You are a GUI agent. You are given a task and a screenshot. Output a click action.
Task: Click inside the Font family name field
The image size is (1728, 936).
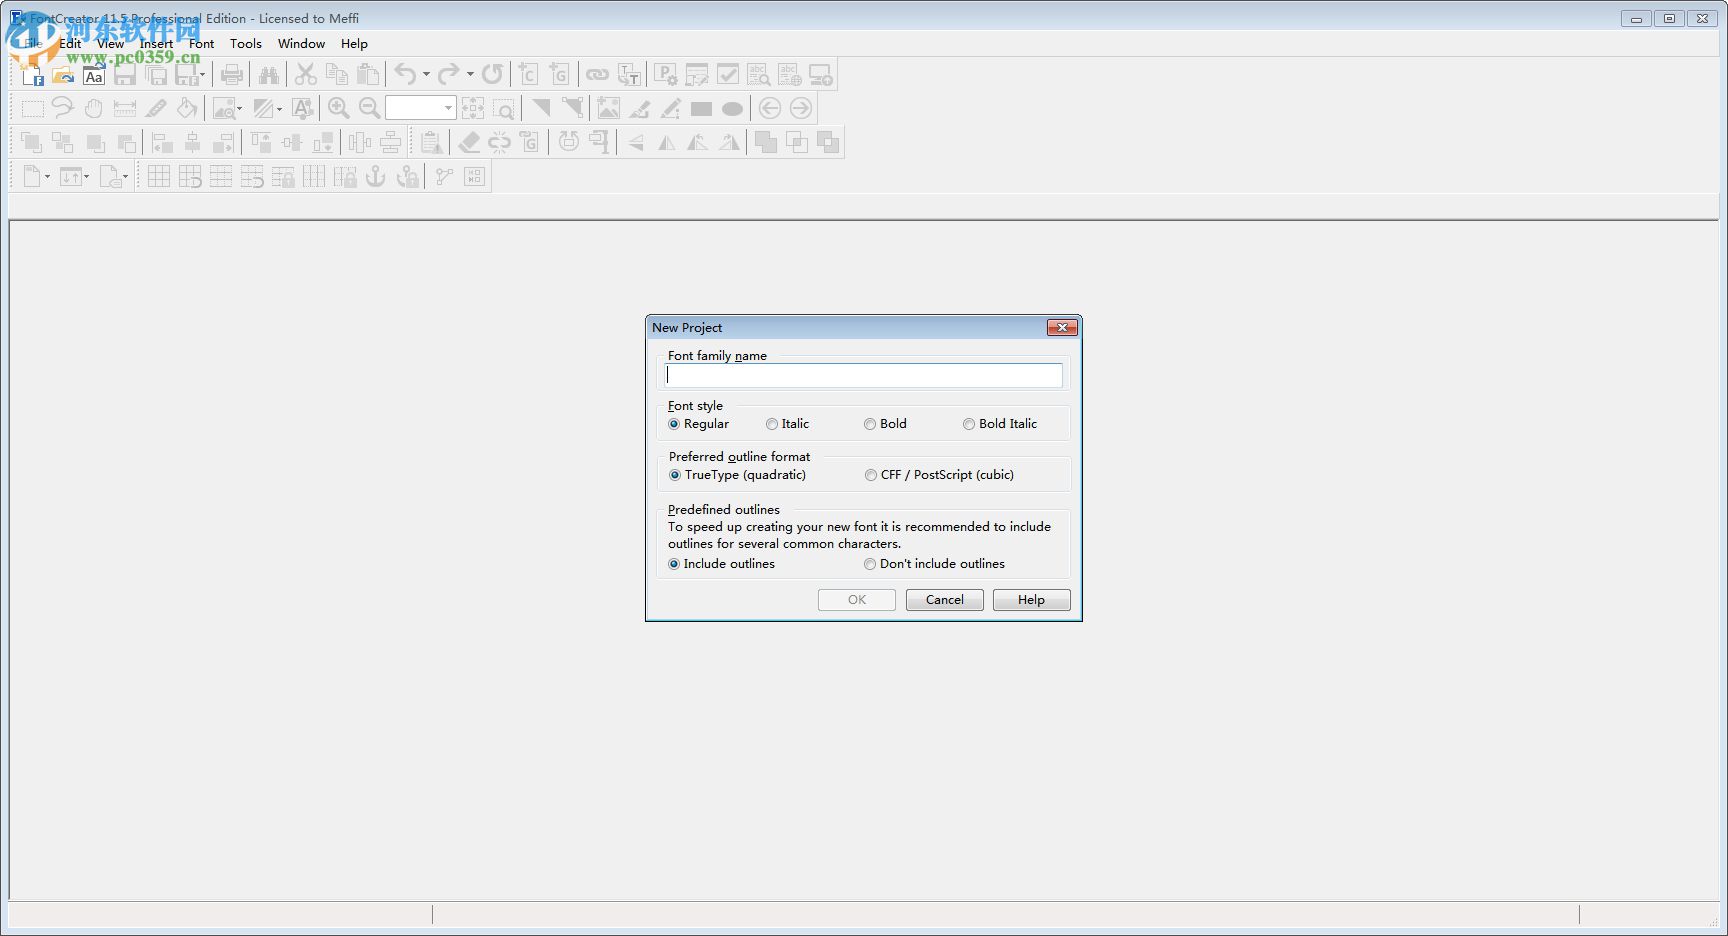863,375
